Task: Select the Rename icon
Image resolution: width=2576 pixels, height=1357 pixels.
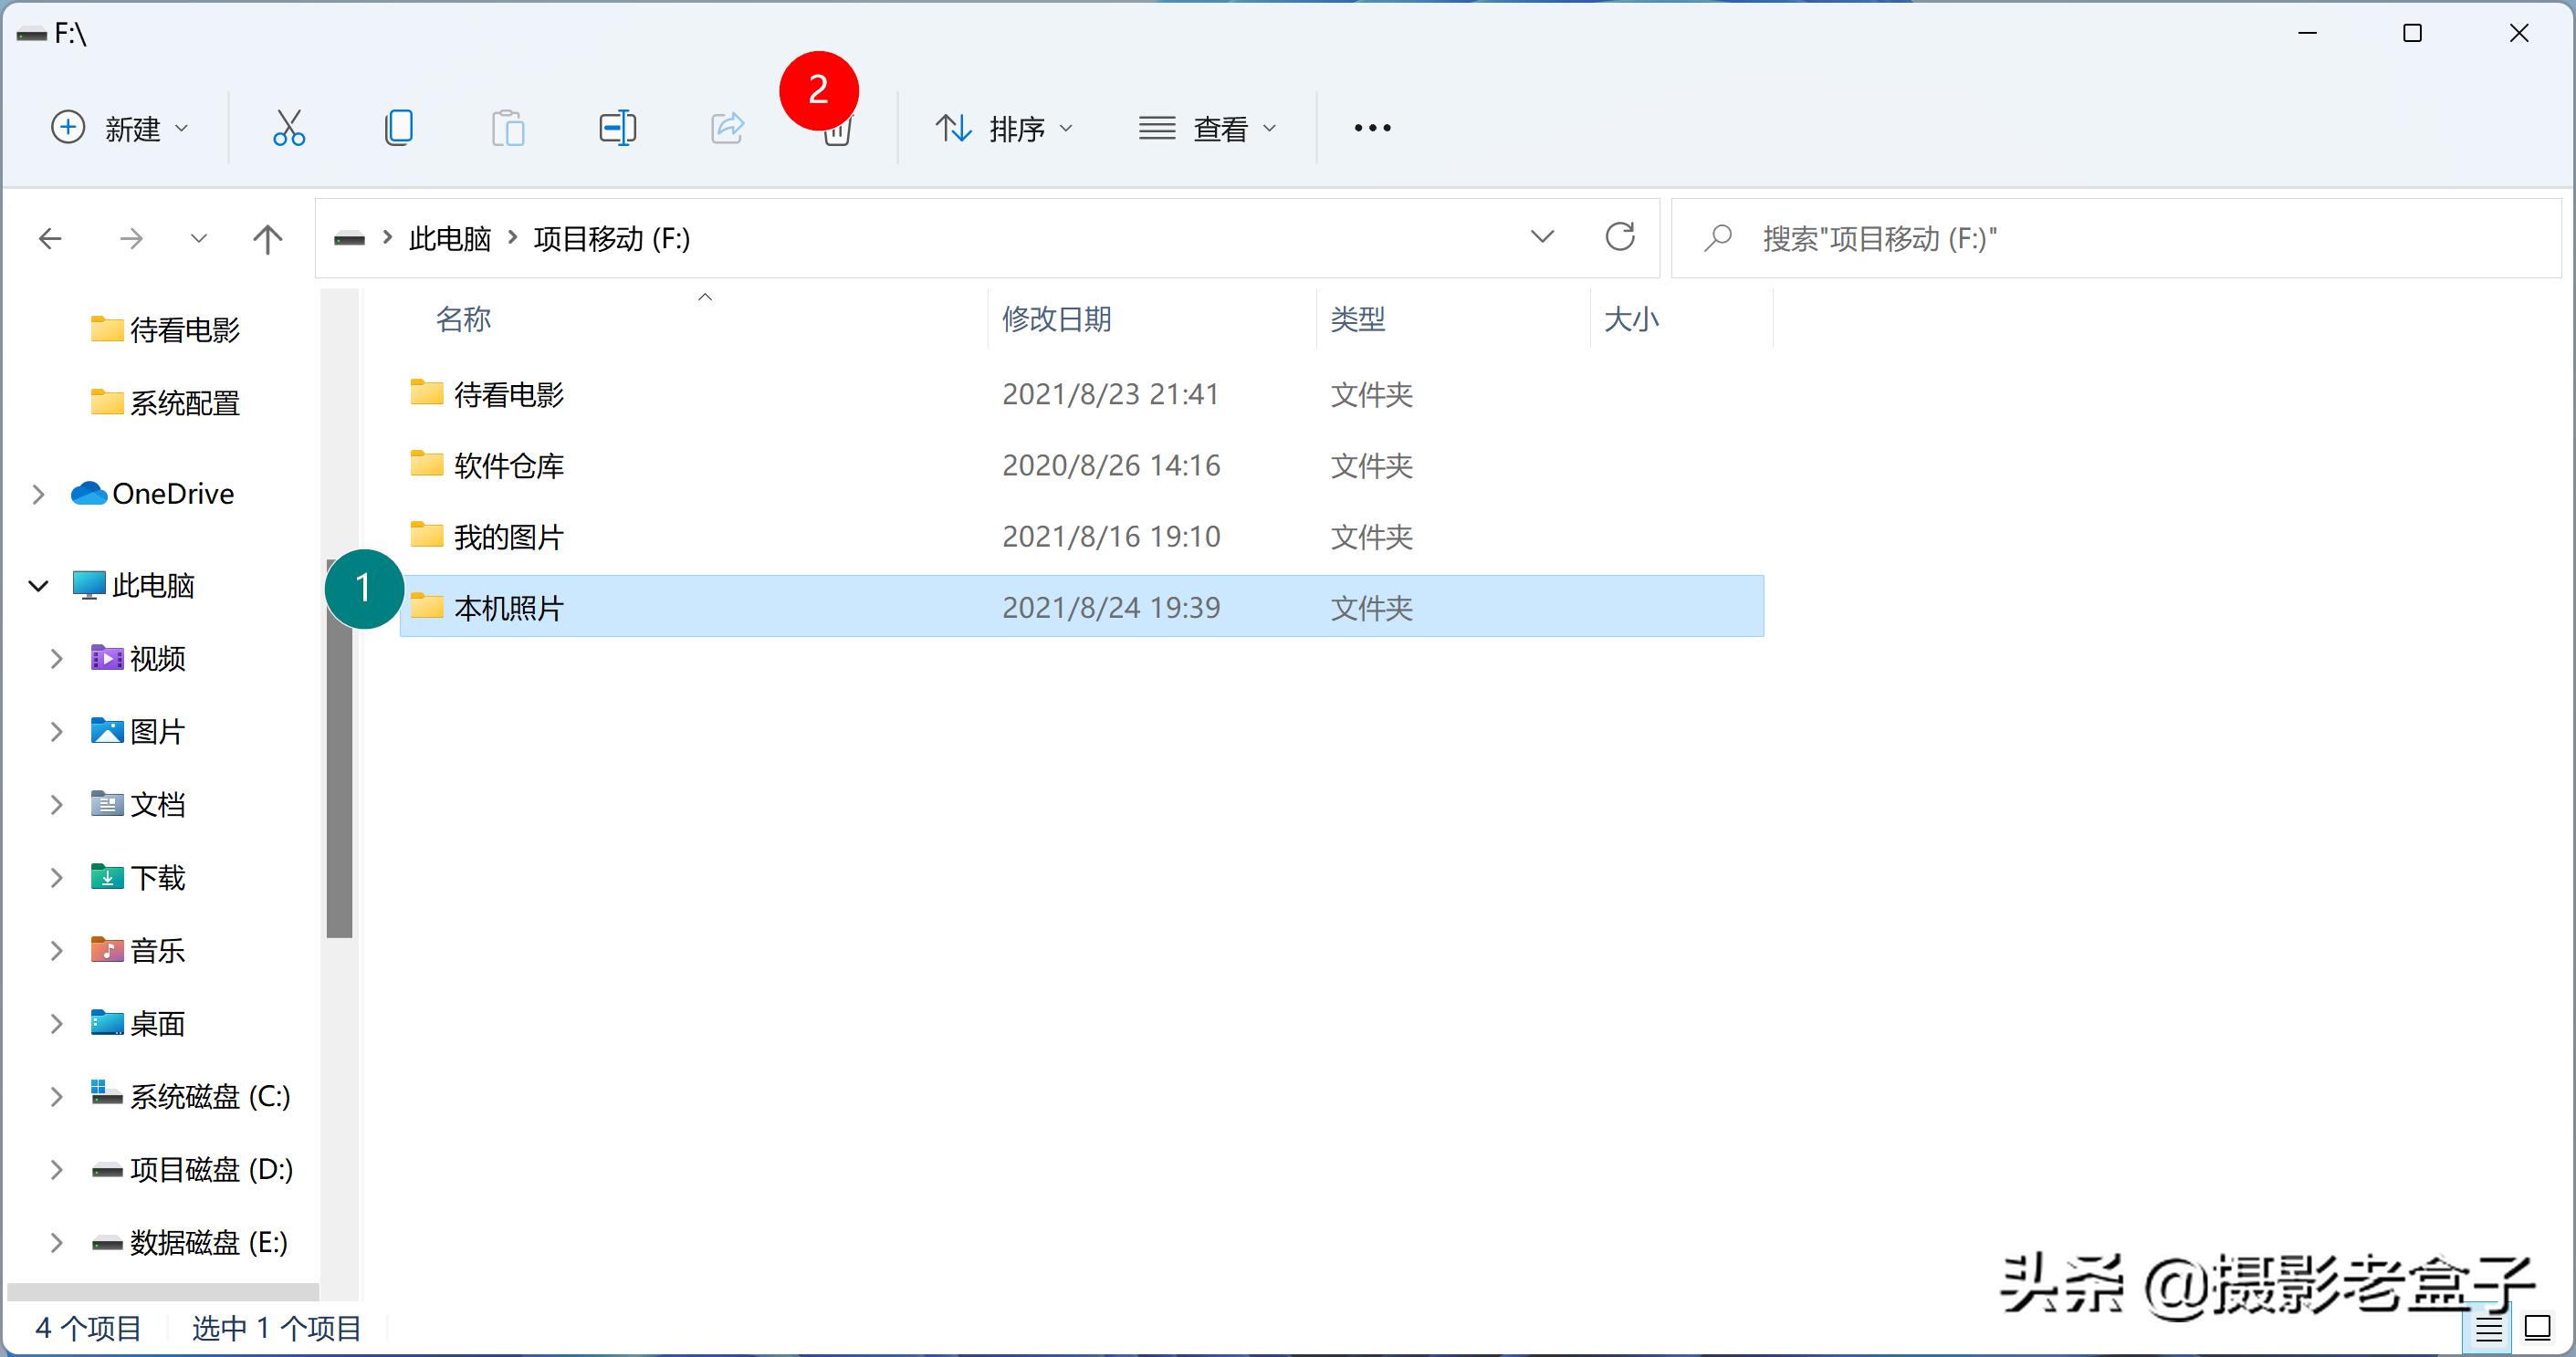Action: [x=617, y=127]
